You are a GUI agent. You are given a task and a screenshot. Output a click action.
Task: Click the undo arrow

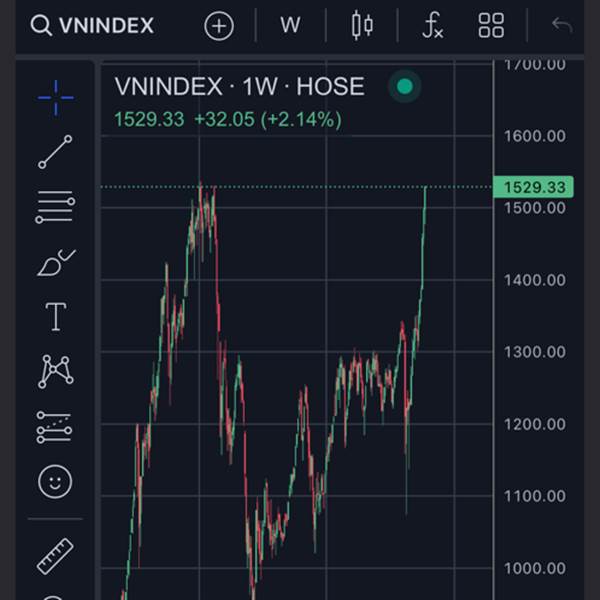pyautogui.click(x=562, y=26)
